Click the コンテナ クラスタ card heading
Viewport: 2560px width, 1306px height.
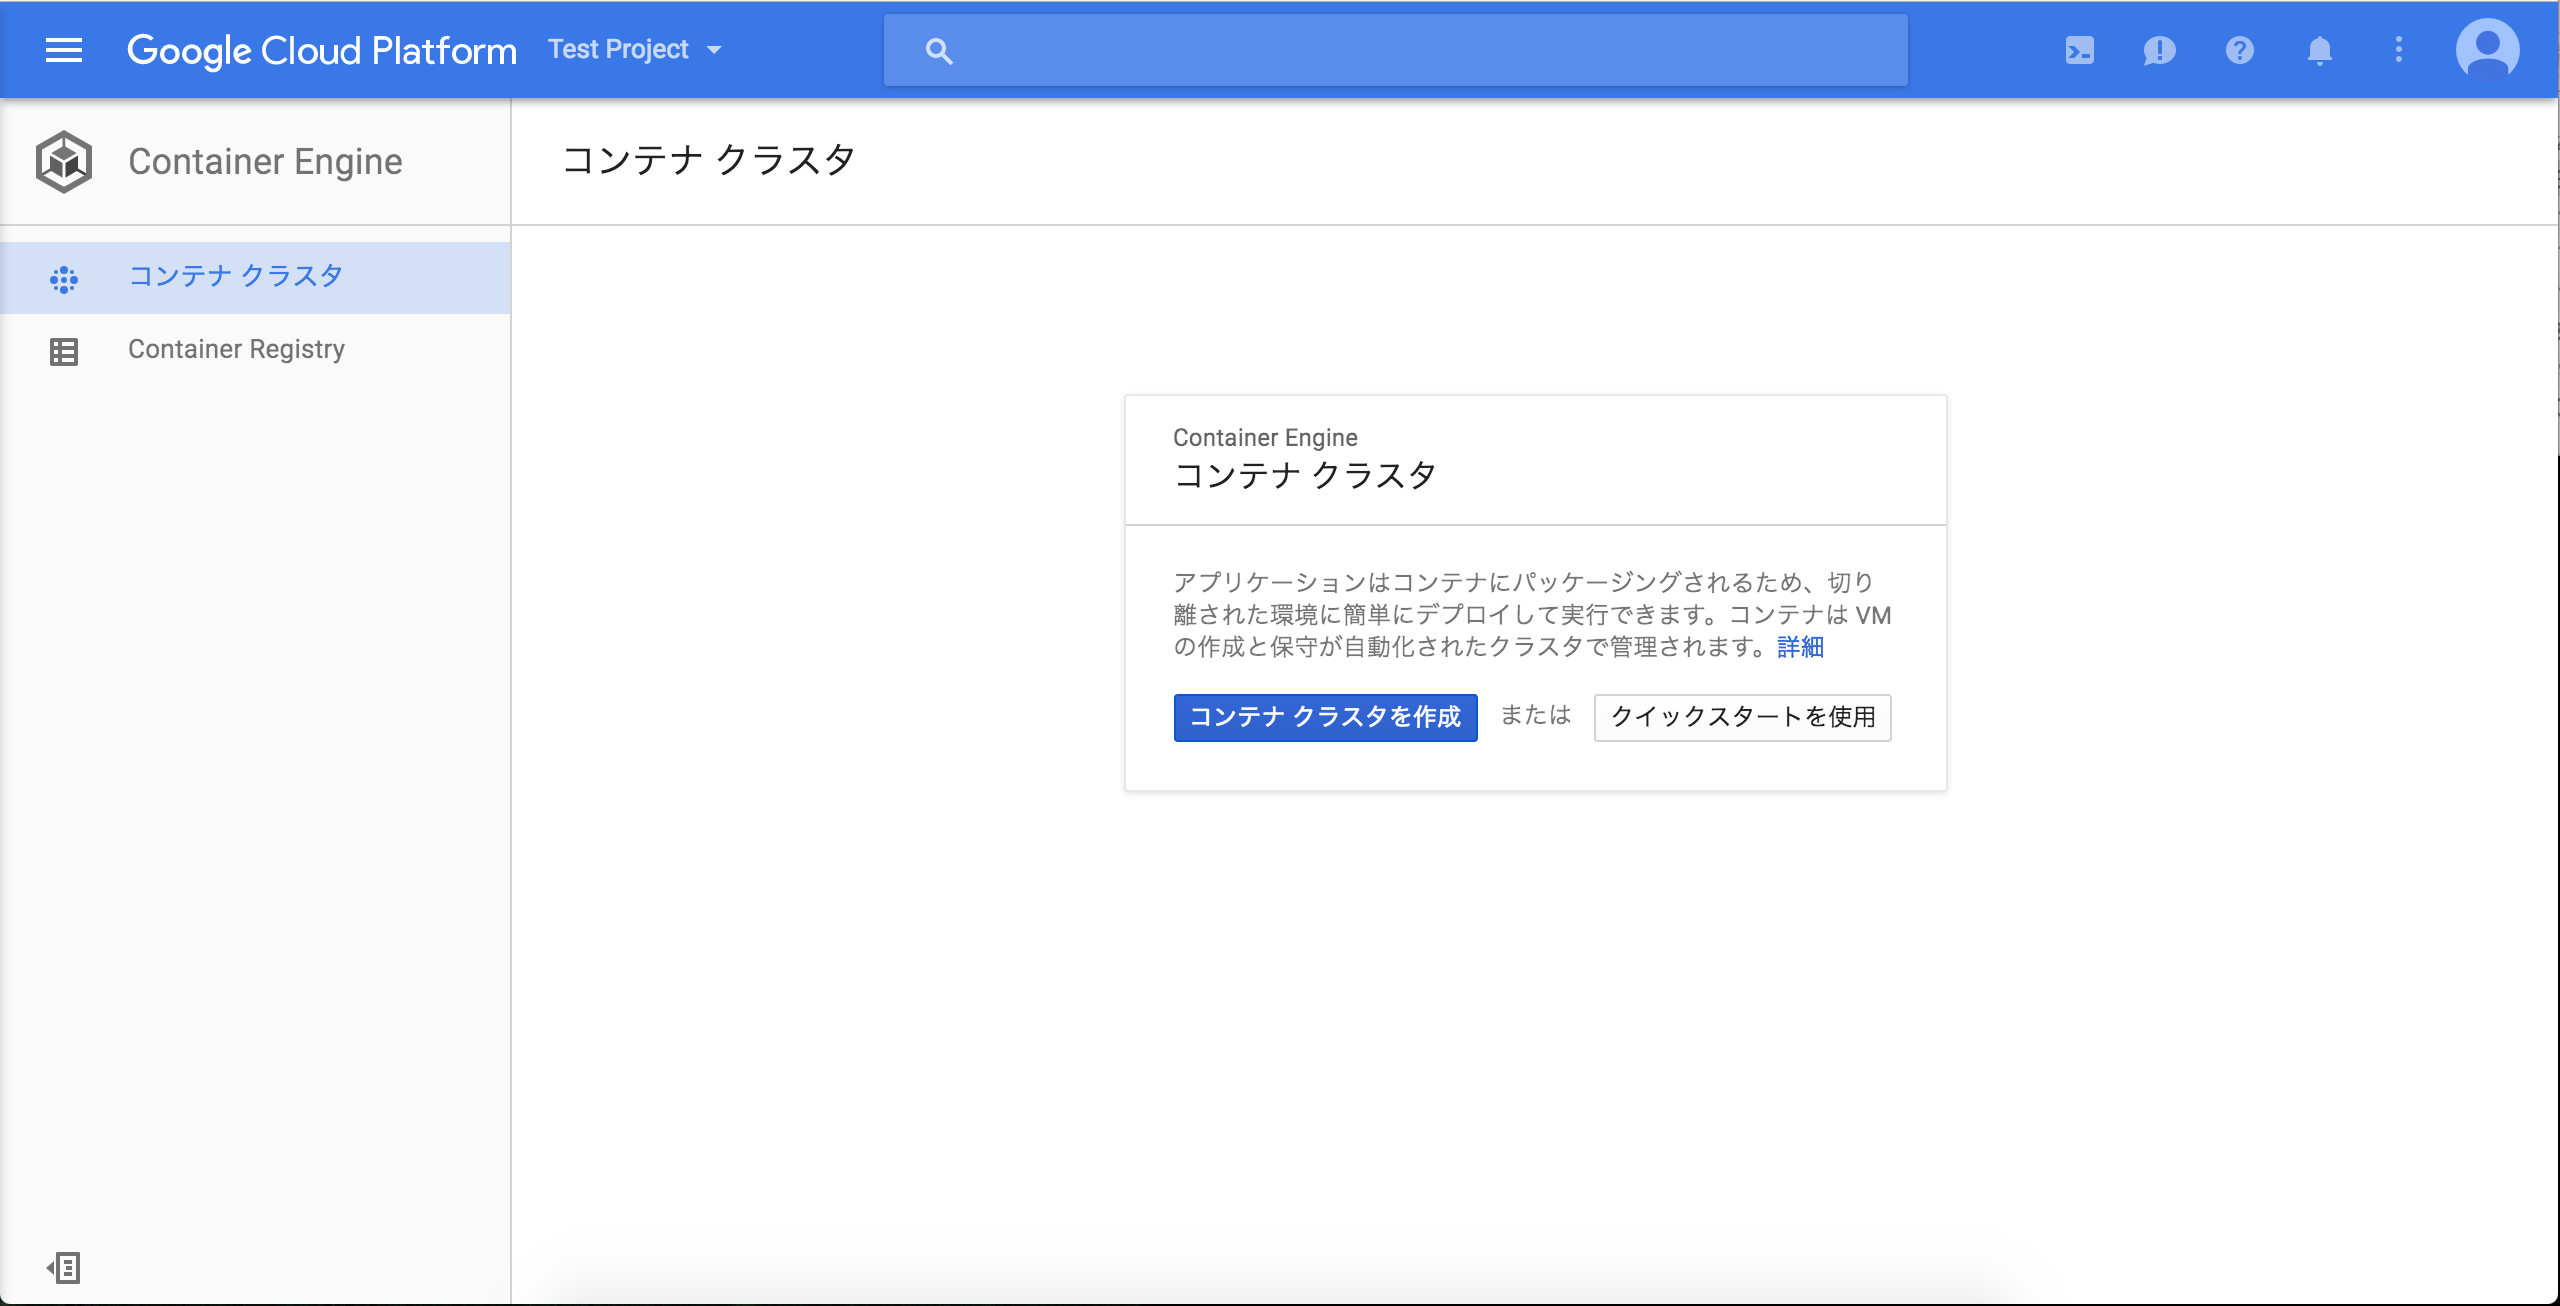pyautogui.click(x=1305, y=475)
